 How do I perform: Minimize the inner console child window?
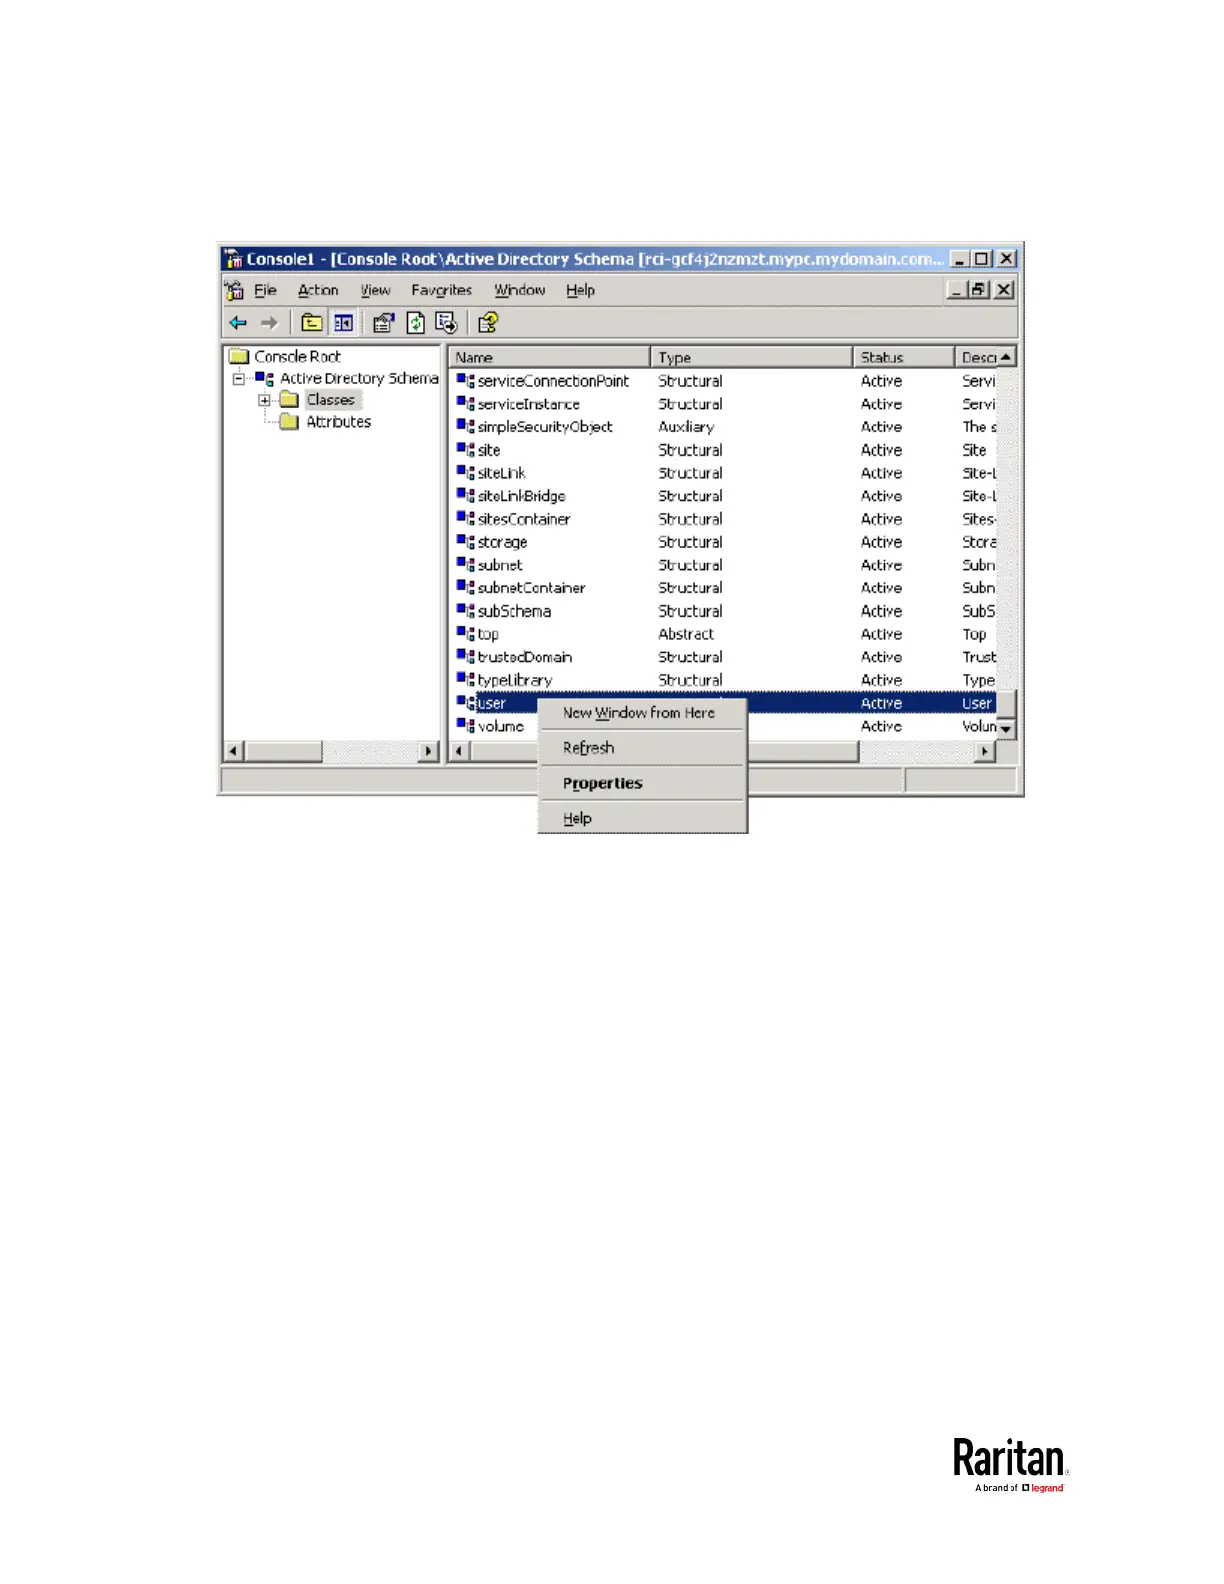(959, 290)
